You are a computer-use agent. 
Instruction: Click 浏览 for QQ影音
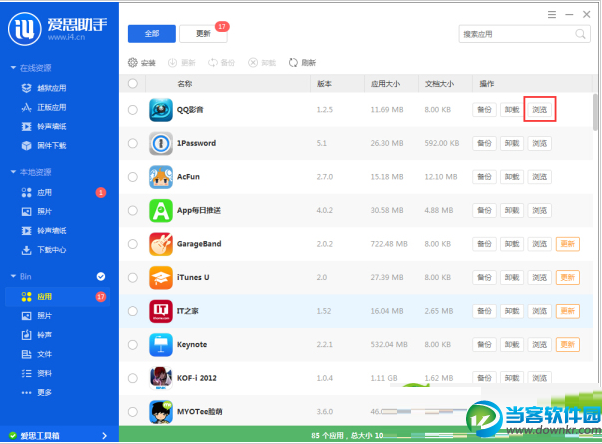539,110
